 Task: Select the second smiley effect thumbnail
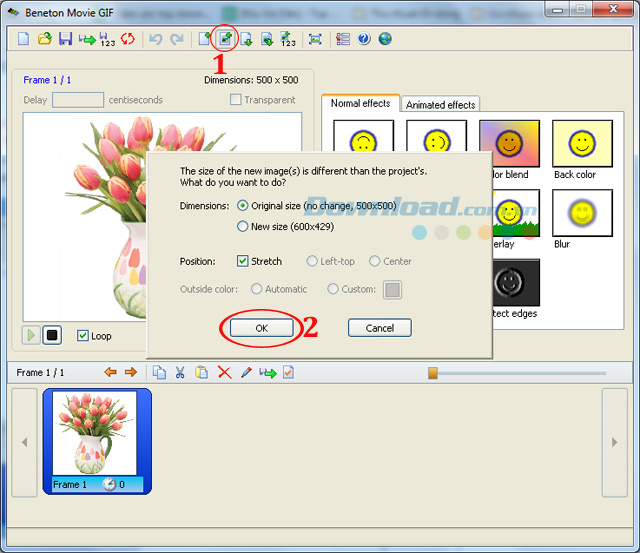(436, 135)
